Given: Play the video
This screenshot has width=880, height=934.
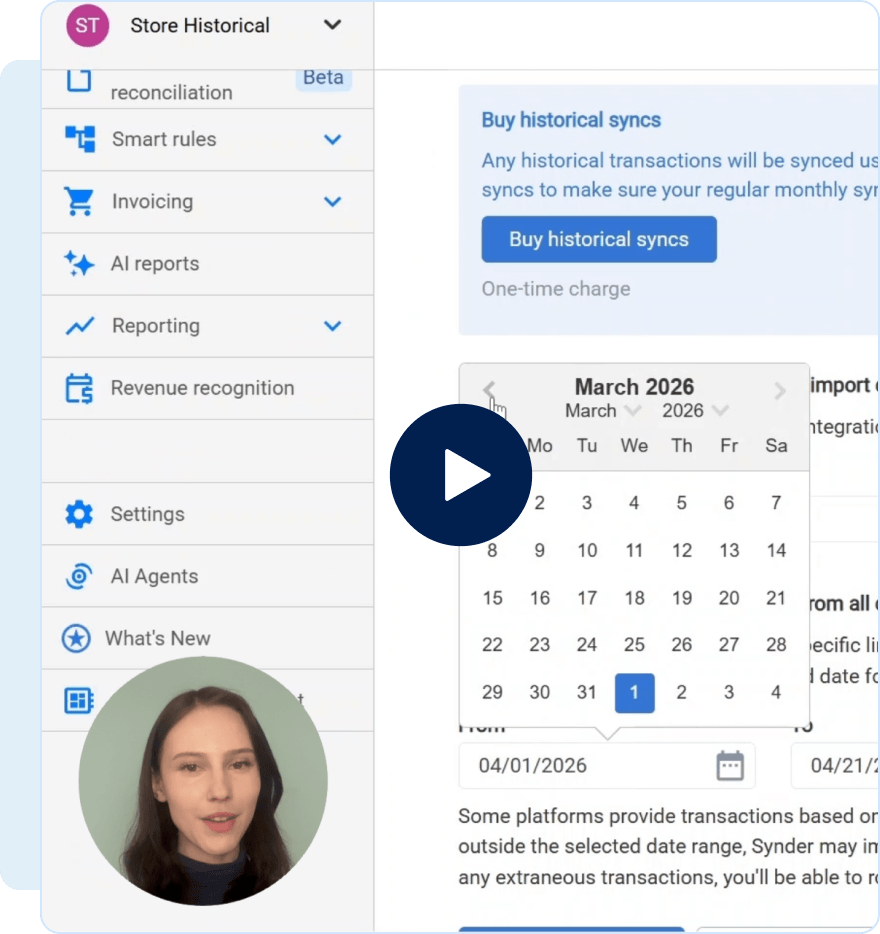Looking at the screenshot, I should pos(461,475).
